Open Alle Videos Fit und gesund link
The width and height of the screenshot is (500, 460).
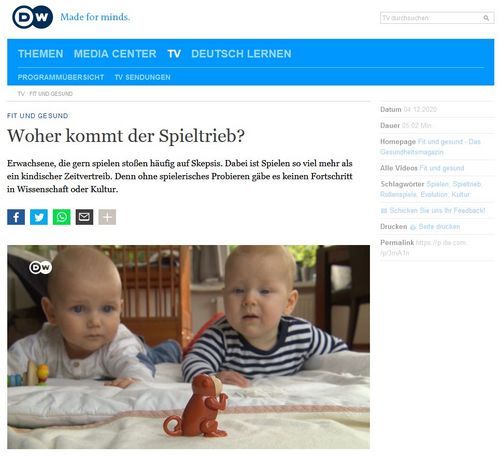442,168
